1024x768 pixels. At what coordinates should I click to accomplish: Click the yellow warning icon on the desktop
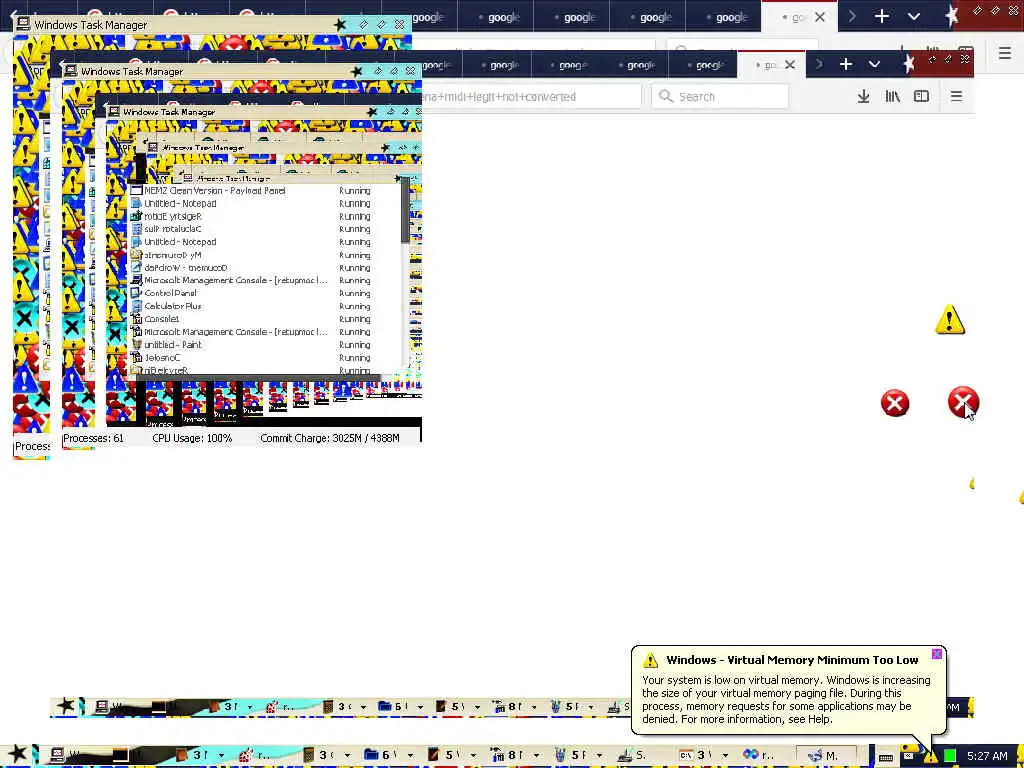pyautogui.click(x=950, y=319)
